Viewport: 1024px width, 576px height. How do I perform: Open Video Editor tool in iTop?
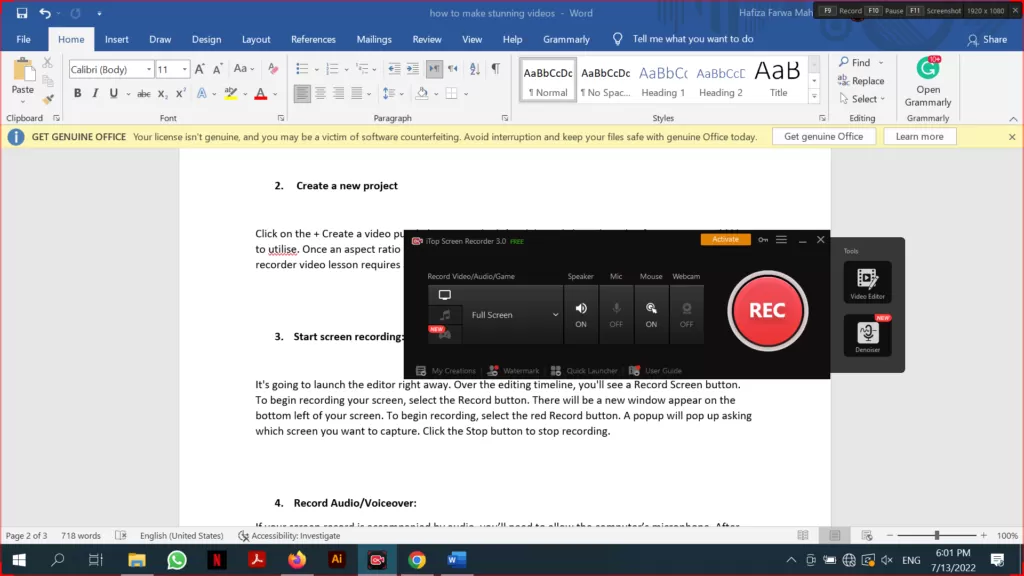pyautogui.click(x=867, y=282)
